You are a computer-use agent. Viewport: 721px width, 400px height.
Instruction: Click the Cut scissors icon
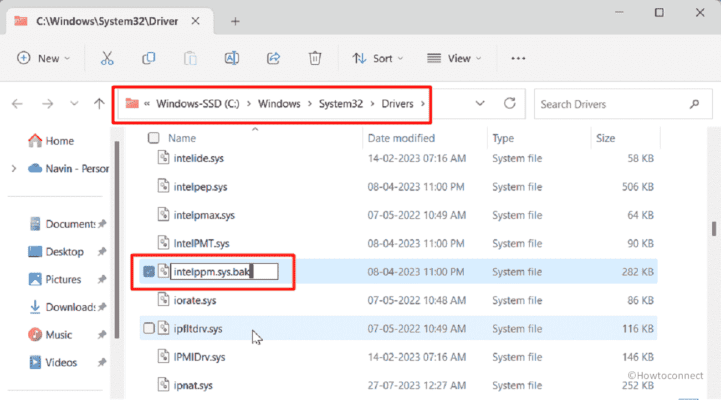(x=107, y=58)
